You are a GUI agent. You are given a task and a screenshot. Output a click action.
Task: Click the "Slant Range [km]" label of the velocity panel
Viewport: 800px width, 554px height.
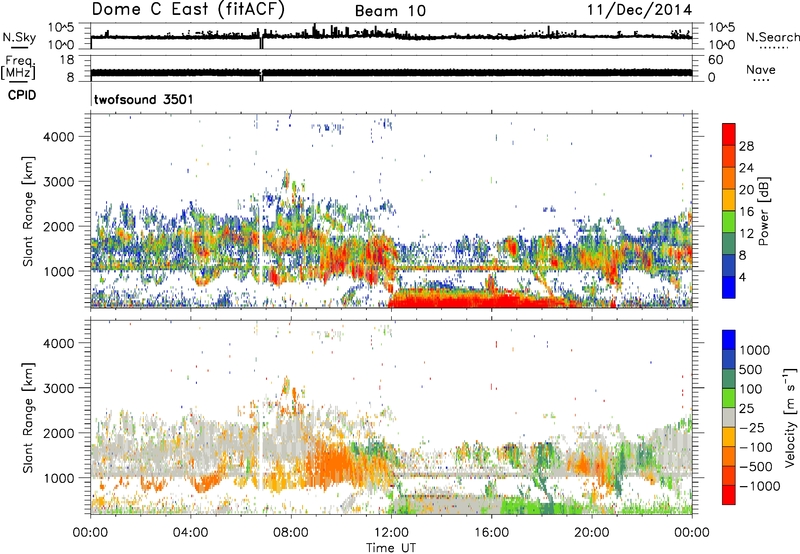[28, 417]
